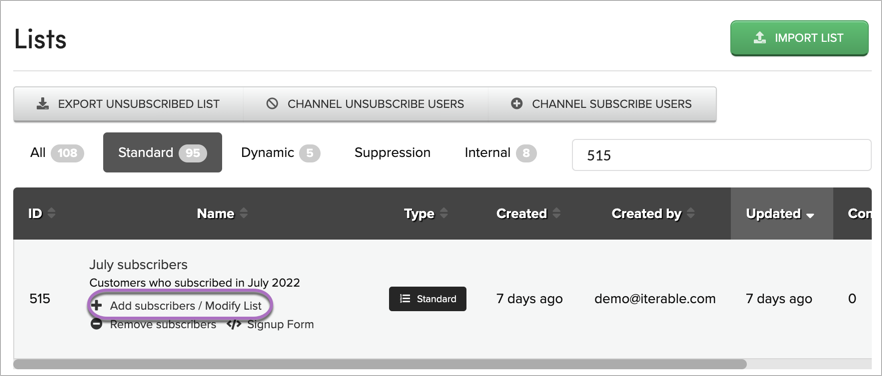The image size is (882, 376).
Task: Click the upload icon on Import List
Action: (759, 38)
